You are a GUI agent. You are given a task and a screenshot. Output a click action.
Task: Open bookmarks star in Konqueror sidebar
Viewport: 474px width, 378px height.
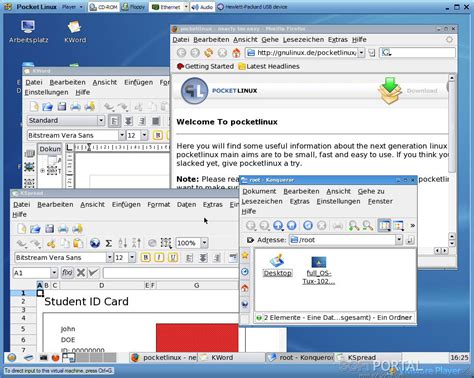coord(245,255)
